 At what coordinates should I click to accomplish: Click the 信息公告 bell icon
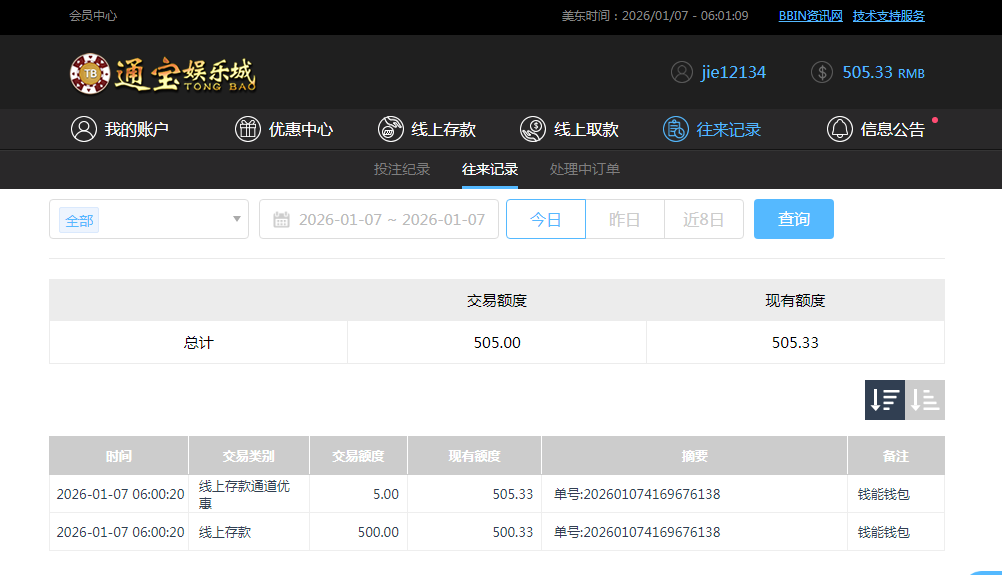[840, 129]
